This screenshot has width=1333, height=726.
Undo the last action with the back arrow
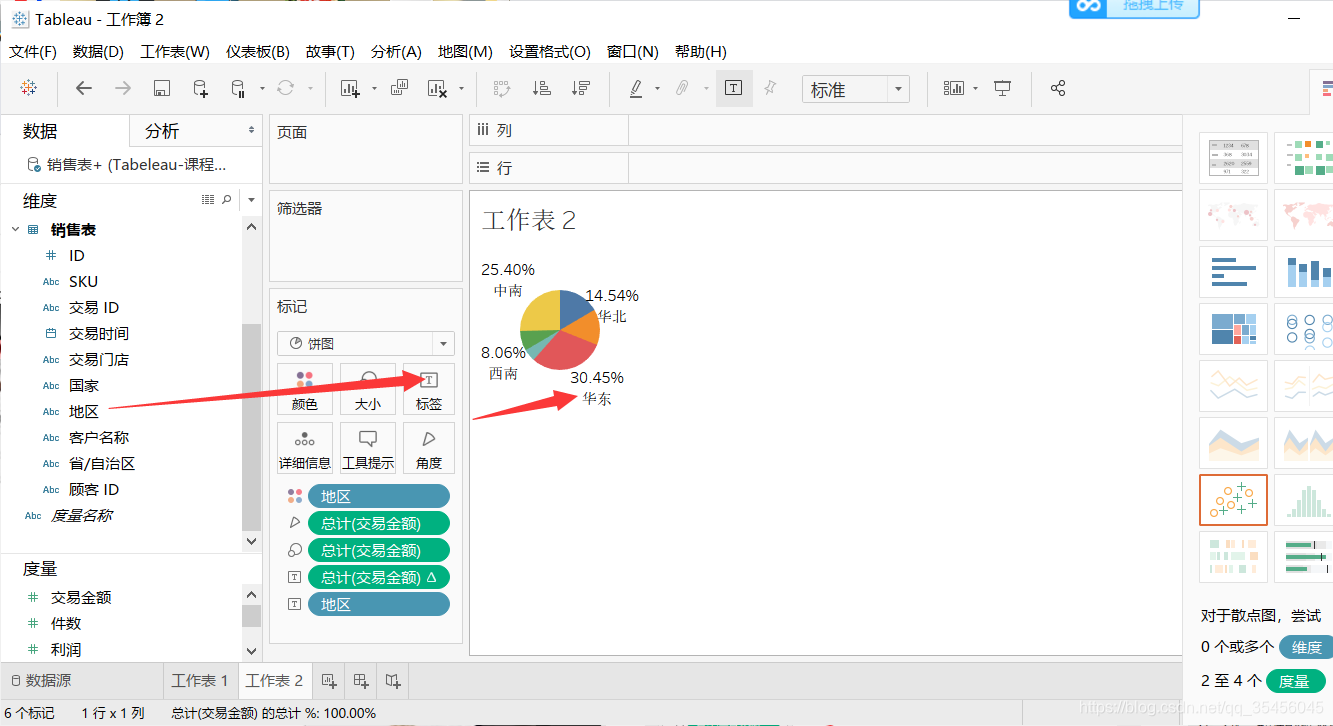84,88
